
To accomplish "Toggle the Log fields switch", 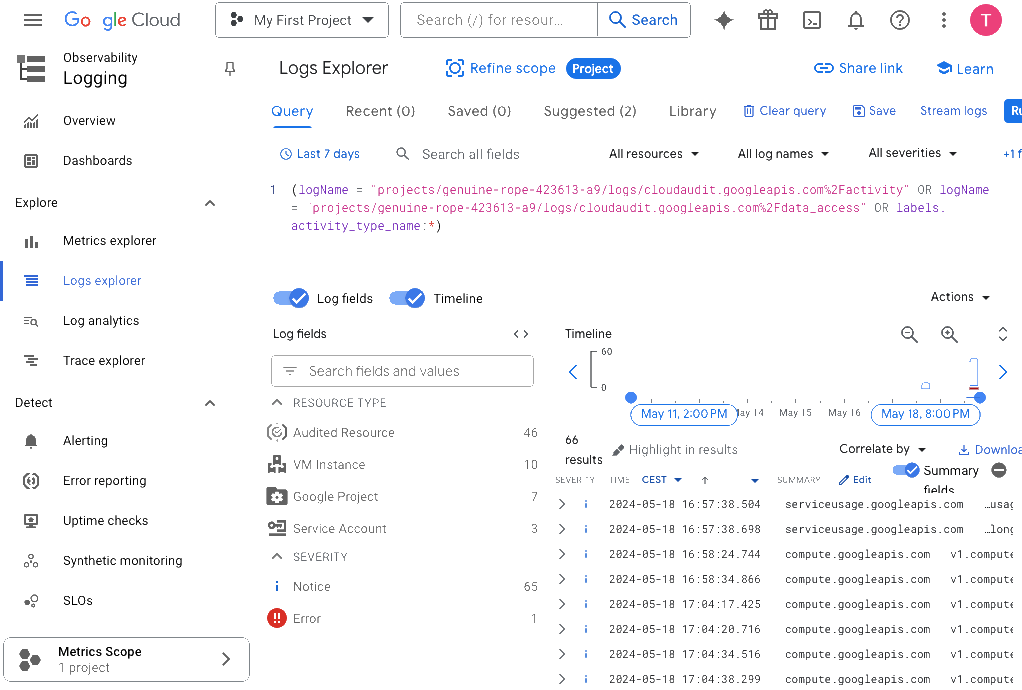I will 291,298.
